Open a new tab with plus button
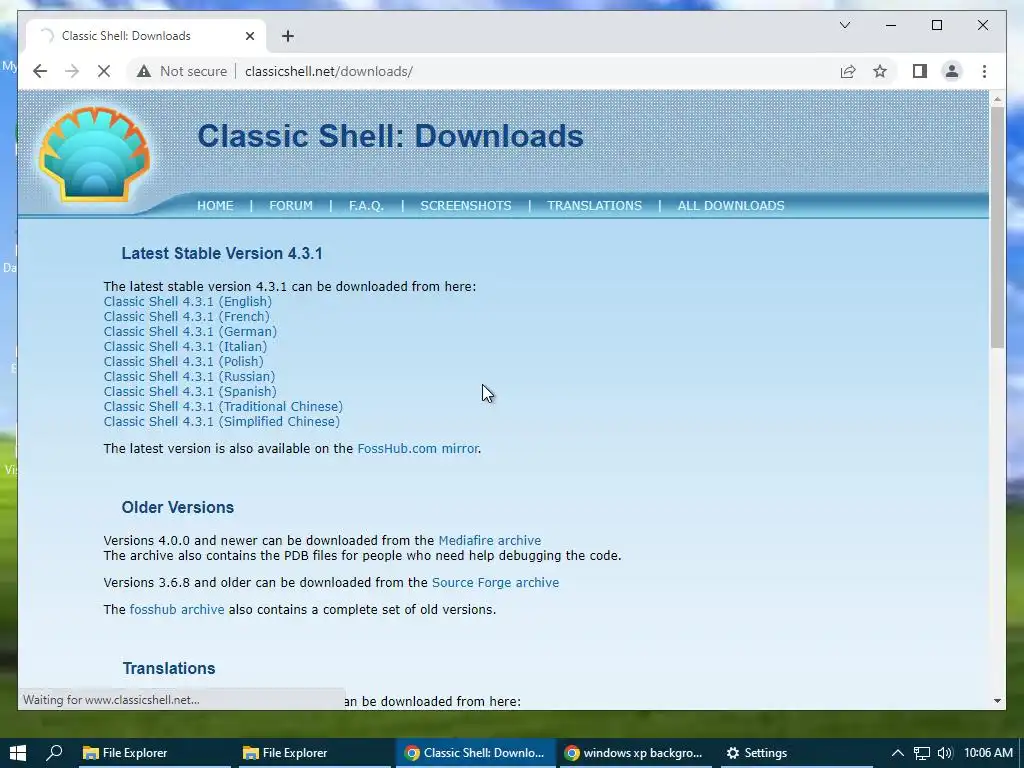Screen dimensions: 1024x768 click(288, 36)
